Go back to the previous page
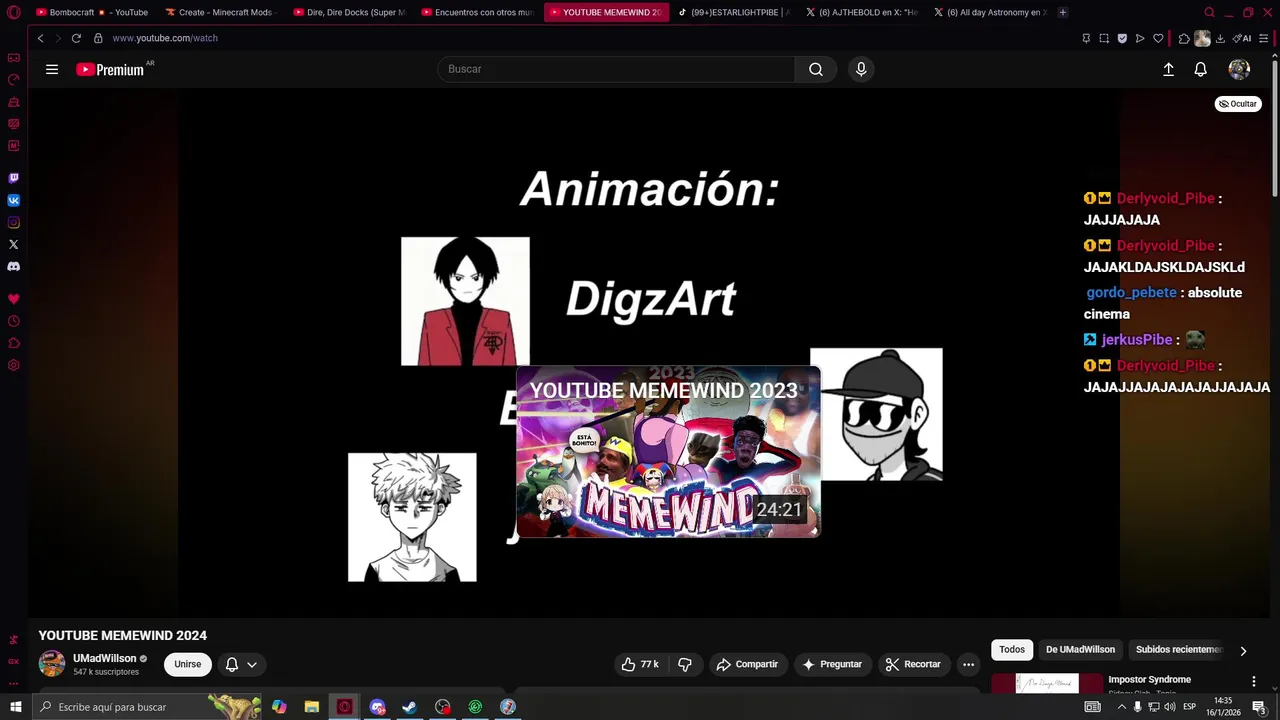 40,38
